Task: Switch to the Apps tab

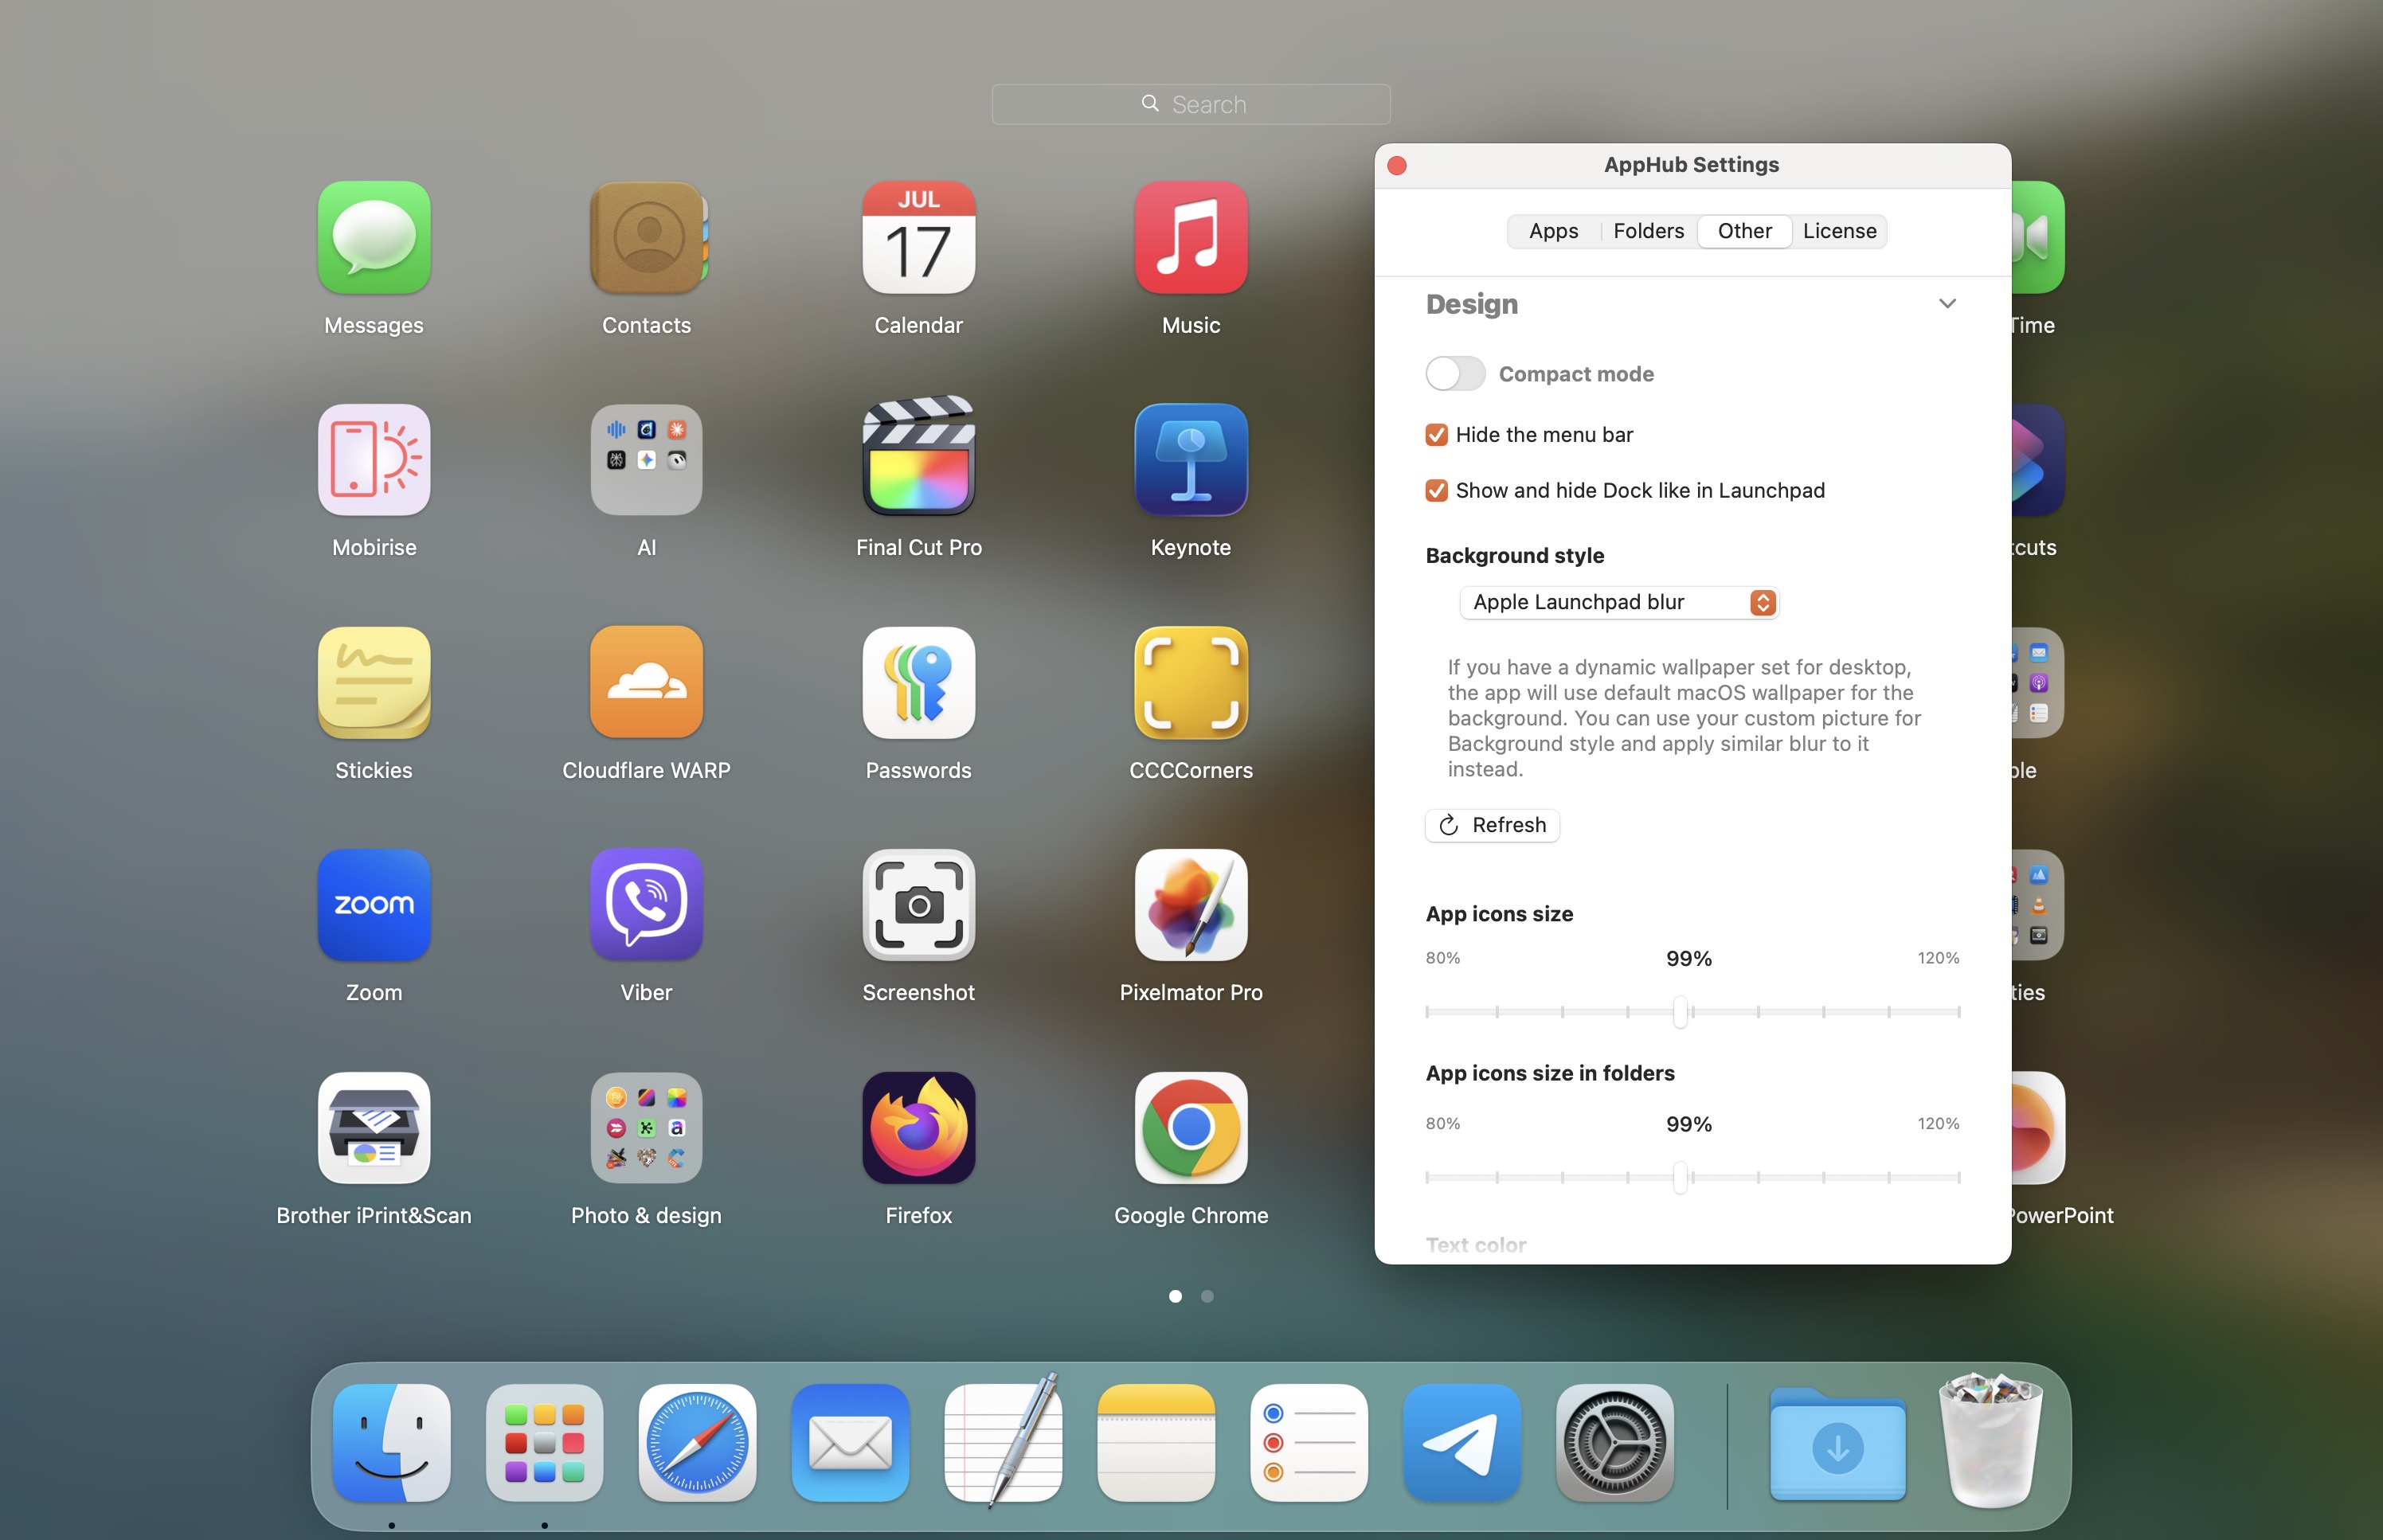Action: tap(1553, 231)
